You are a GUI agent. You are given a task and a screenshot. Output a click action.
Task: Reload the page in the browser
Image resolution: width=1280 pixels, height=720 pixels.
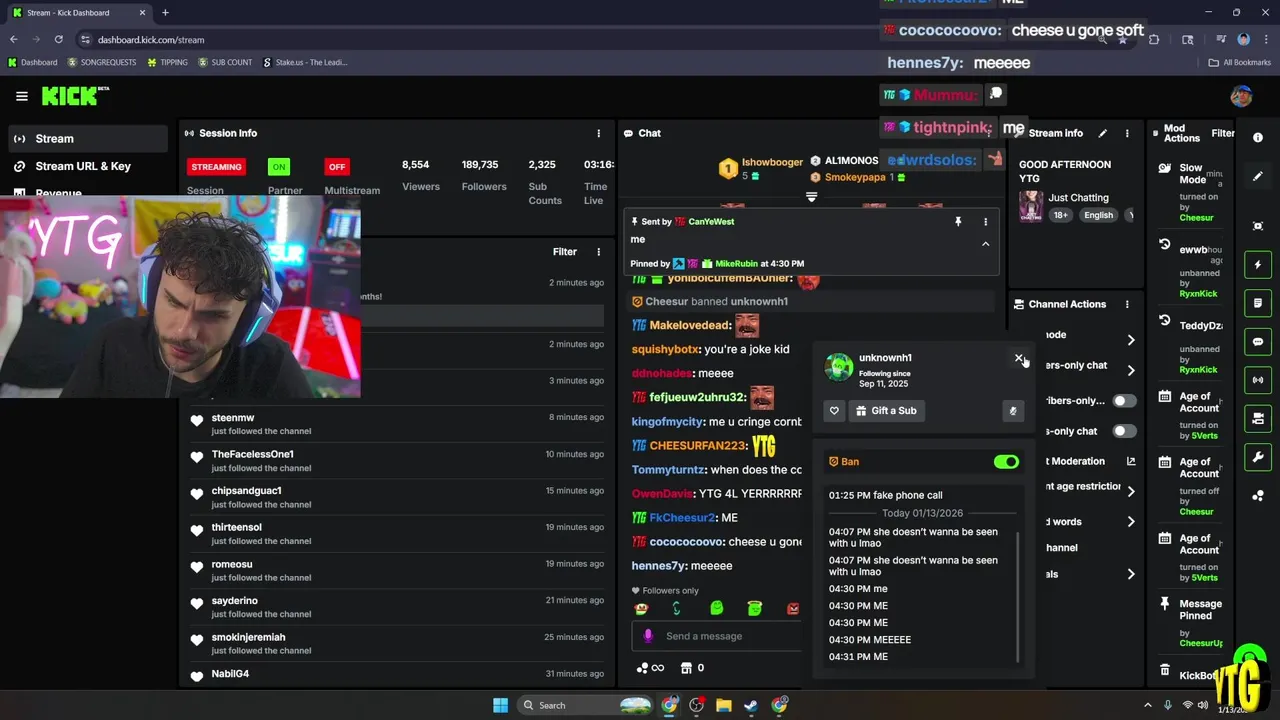click(59, 39)
